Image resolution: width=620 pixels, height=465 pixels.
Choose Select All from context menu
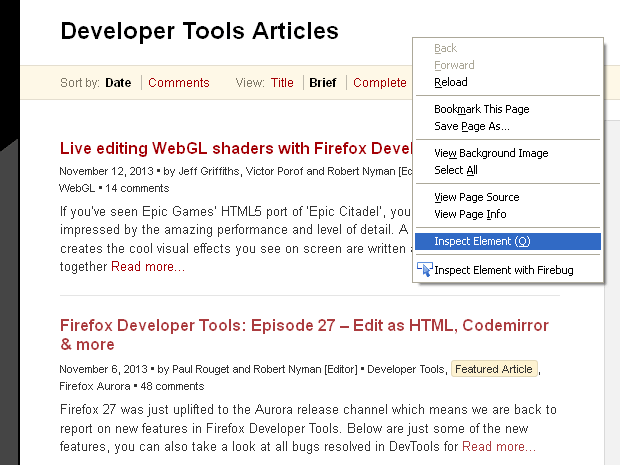tap(508, 170)
